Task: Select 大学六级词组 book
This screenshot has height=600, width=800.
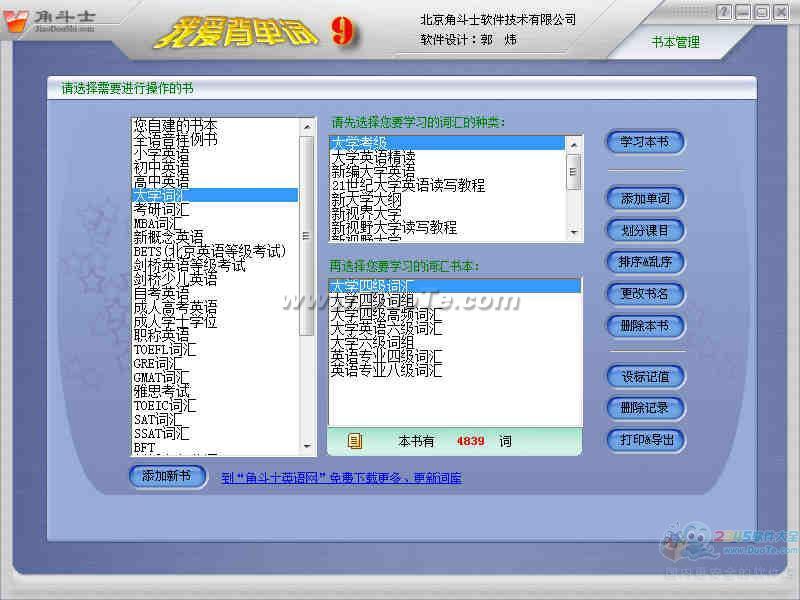Action: [455, 342]
